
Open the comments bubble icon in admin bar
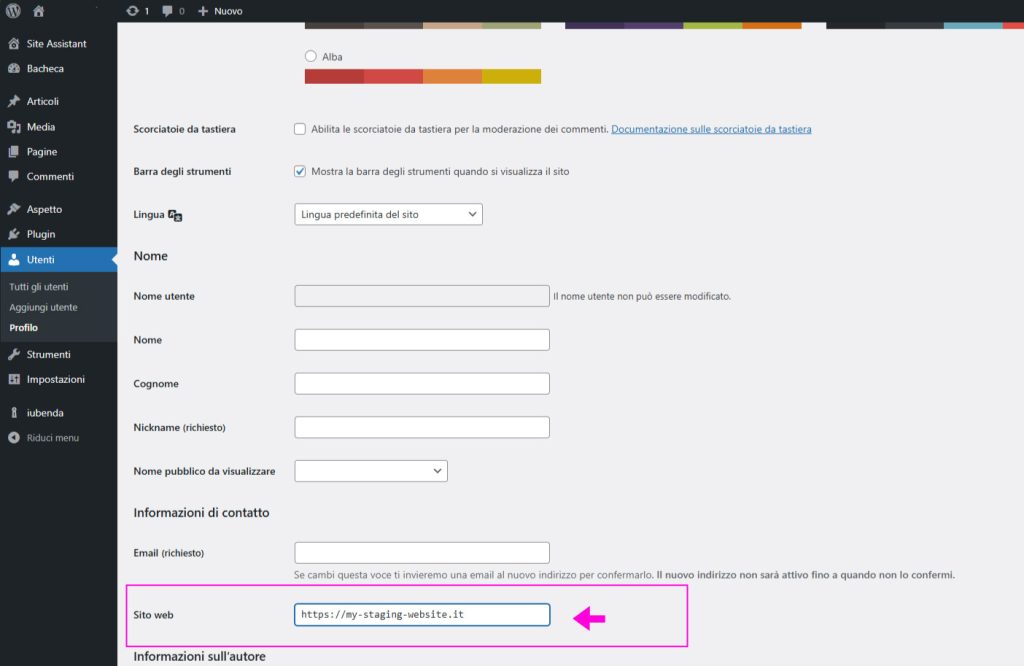coord(167,11)
